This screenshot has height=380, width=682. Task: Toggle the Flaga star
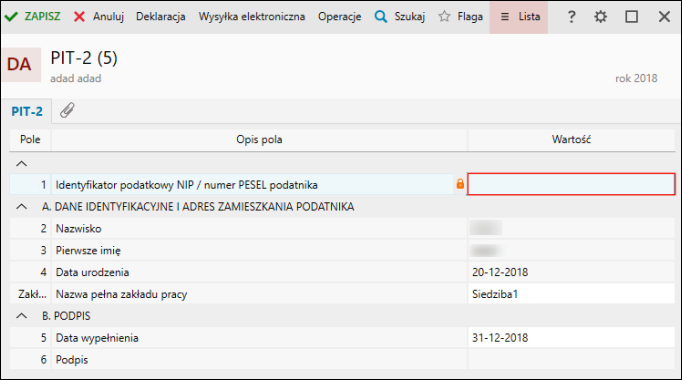point(461,17)
